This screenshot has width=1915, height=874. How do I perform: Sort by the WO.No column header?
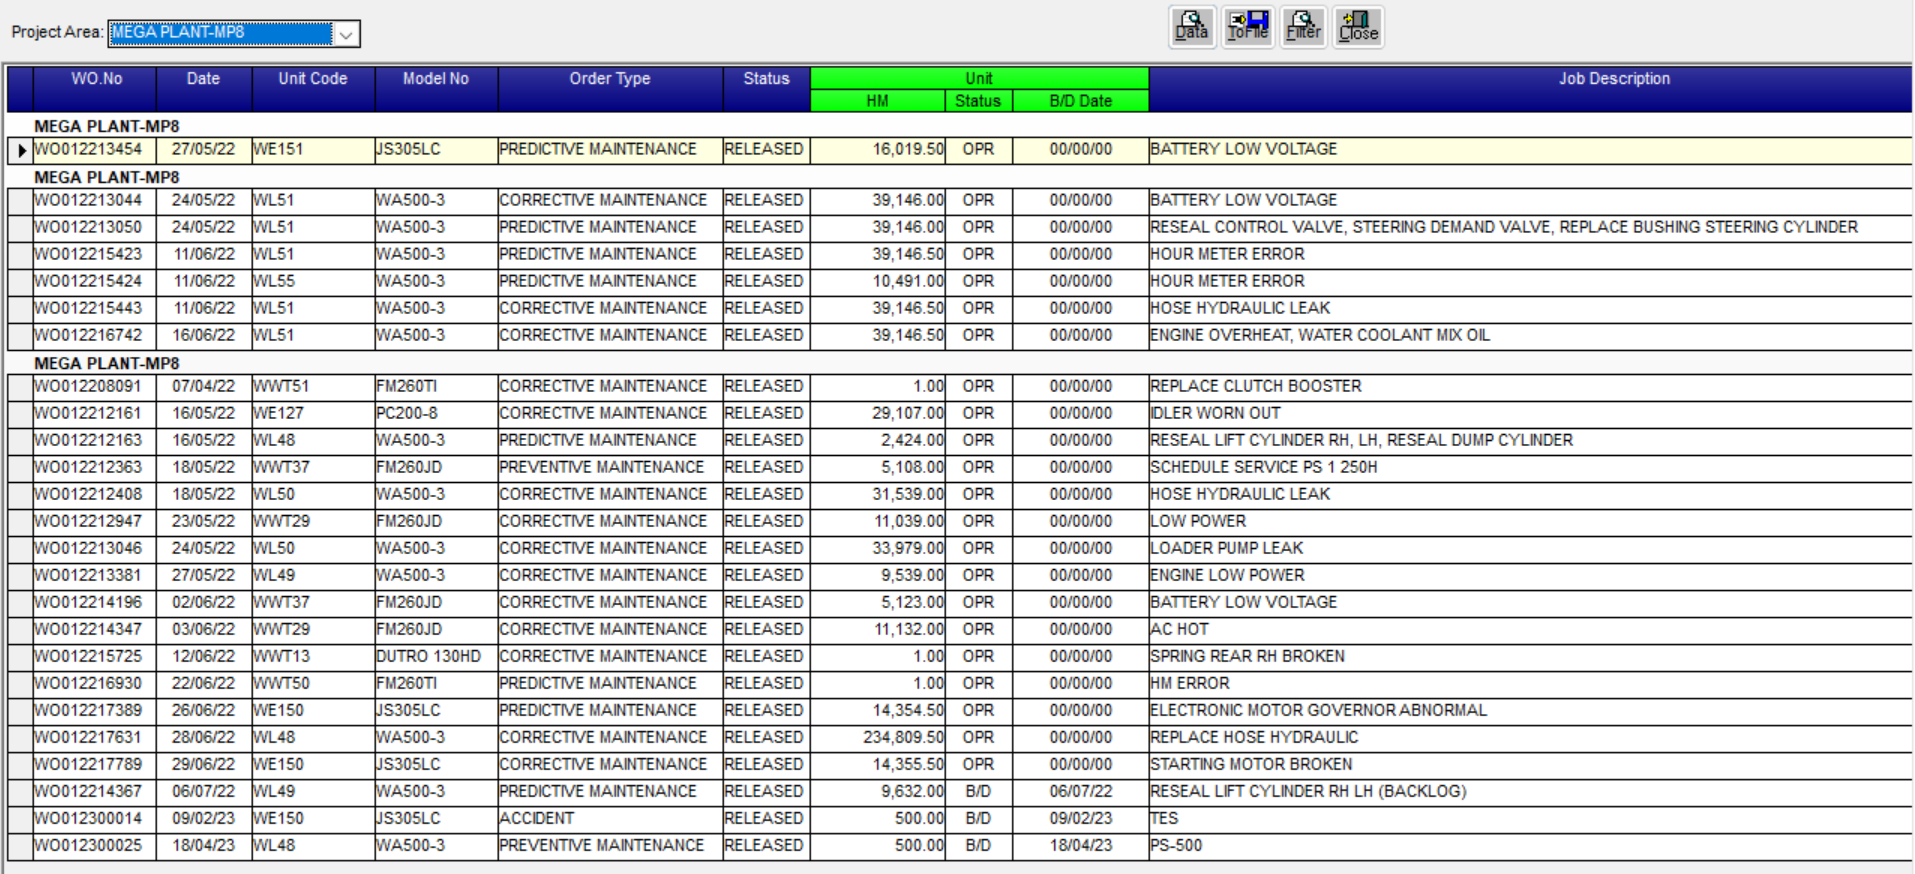pyautogui.click(x=96, y=79)
